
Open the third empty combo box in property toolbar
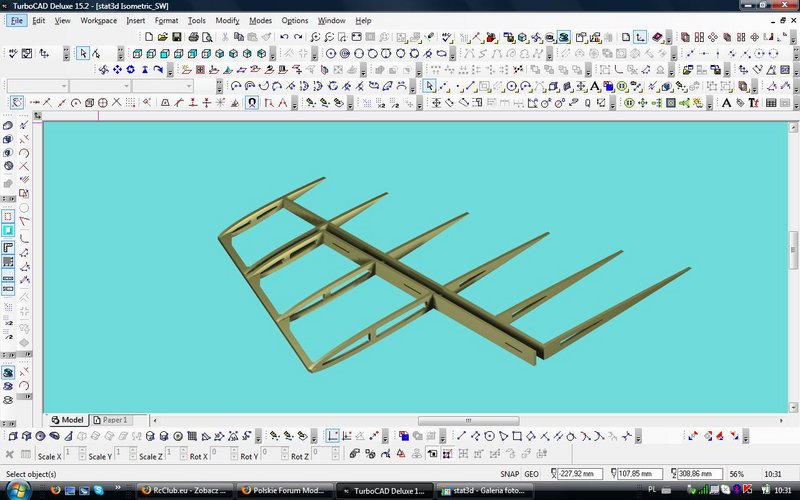[x=163, y=86]
